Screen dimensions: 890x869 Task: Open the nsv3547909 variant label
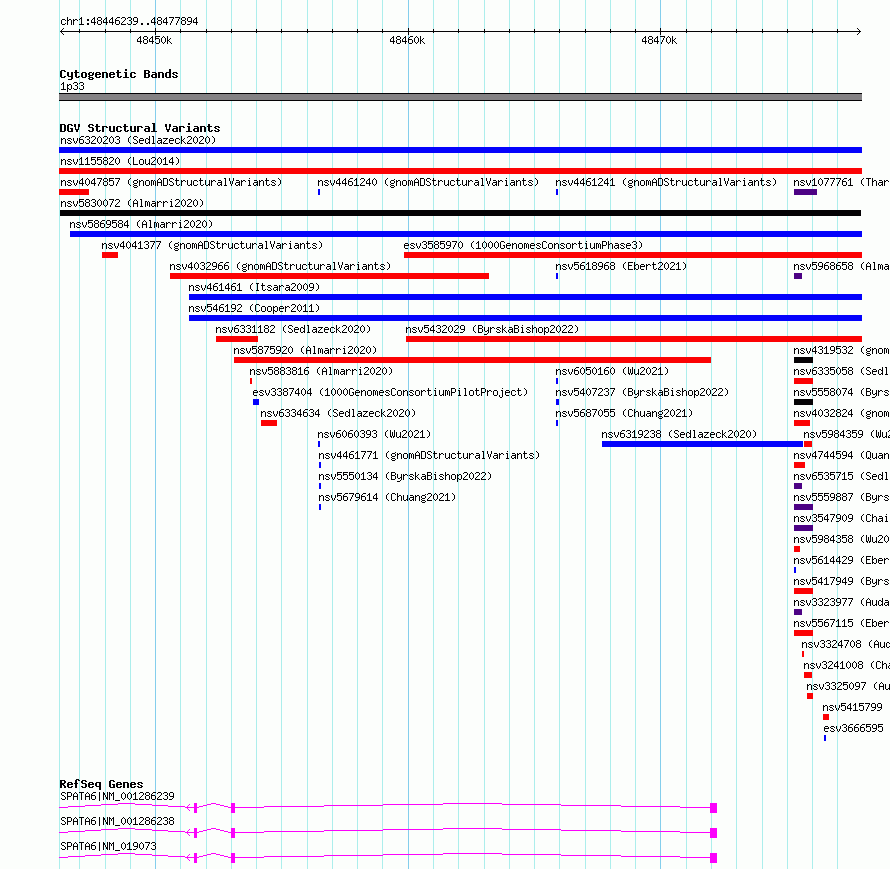pyautogui.click(x=841, y=518)
